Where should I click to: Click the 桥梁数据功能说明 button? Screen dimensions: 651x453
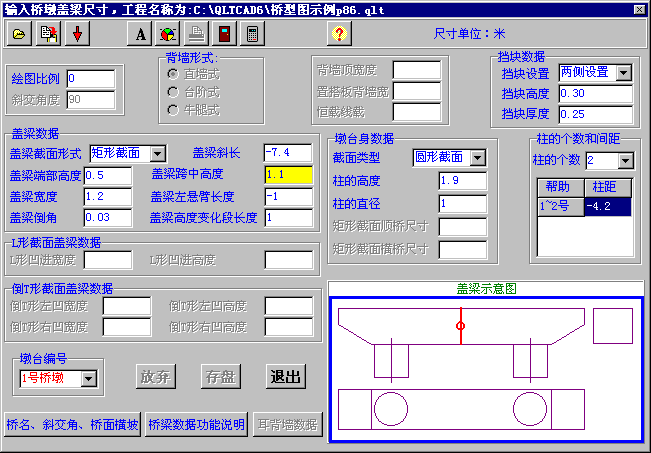[196, 424]
